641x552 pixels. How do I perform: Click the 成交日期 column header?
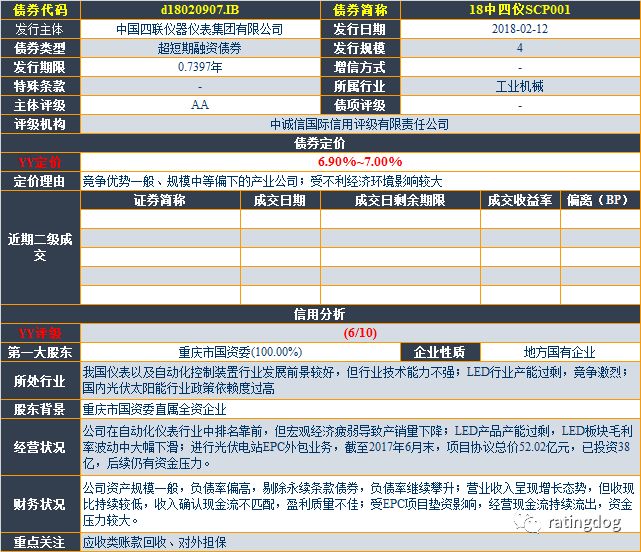(x=280, y=200)
